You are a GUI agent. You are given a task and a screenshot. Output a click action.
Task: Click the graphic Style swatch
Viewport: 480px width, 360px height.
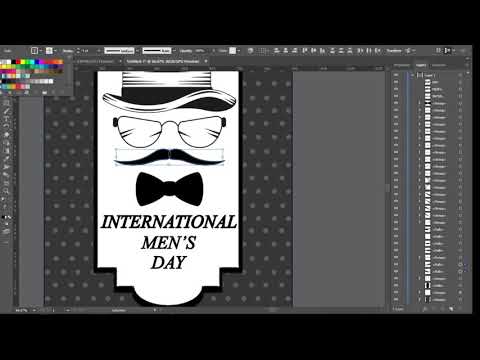[x=232, y=51]
